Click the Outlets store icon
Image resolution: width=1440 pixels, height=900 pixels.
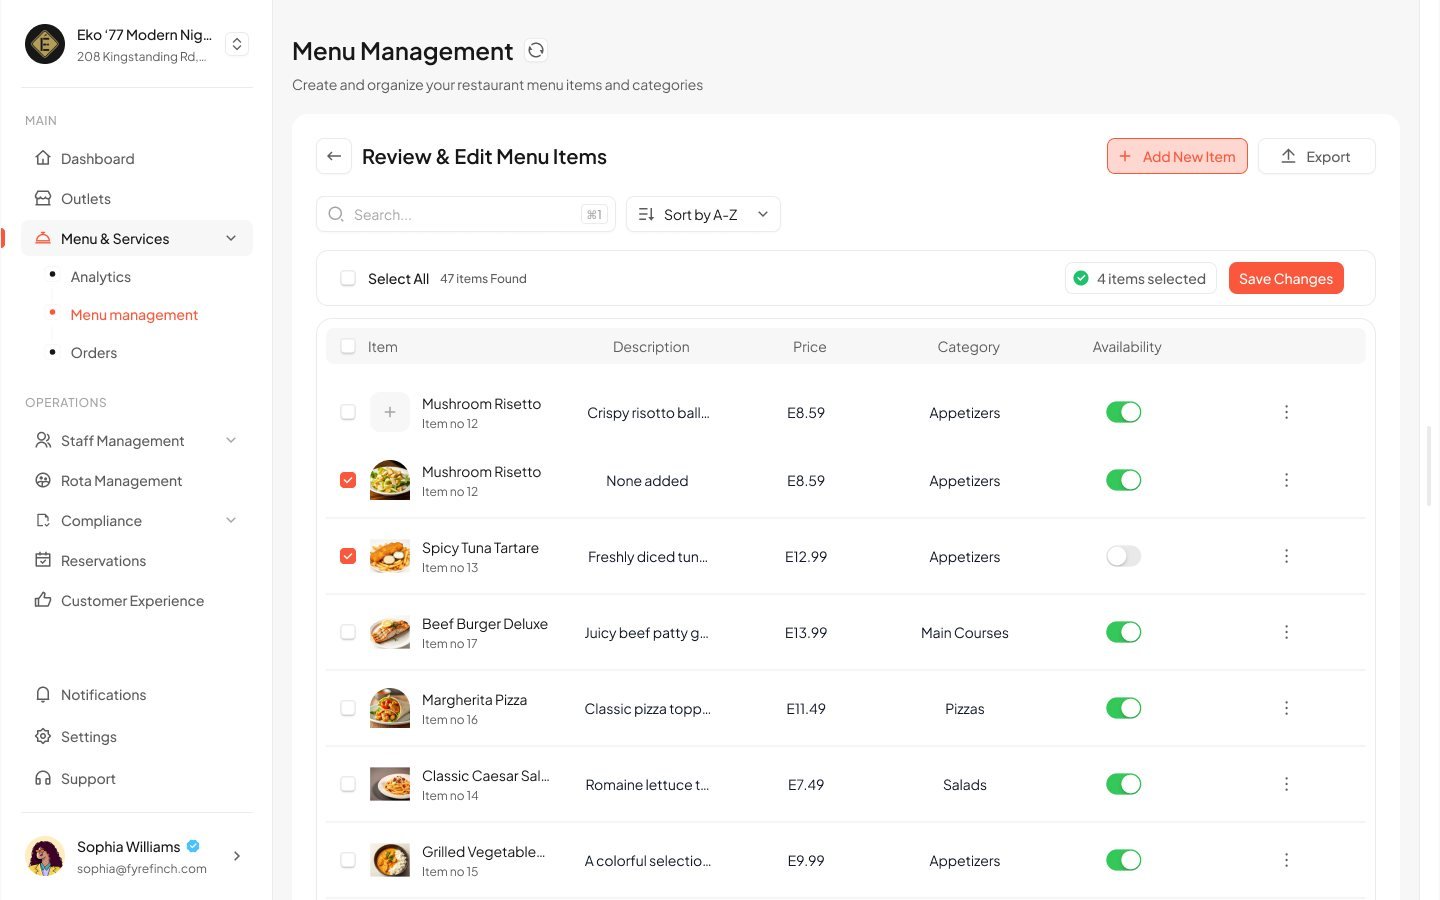[43, 198]
